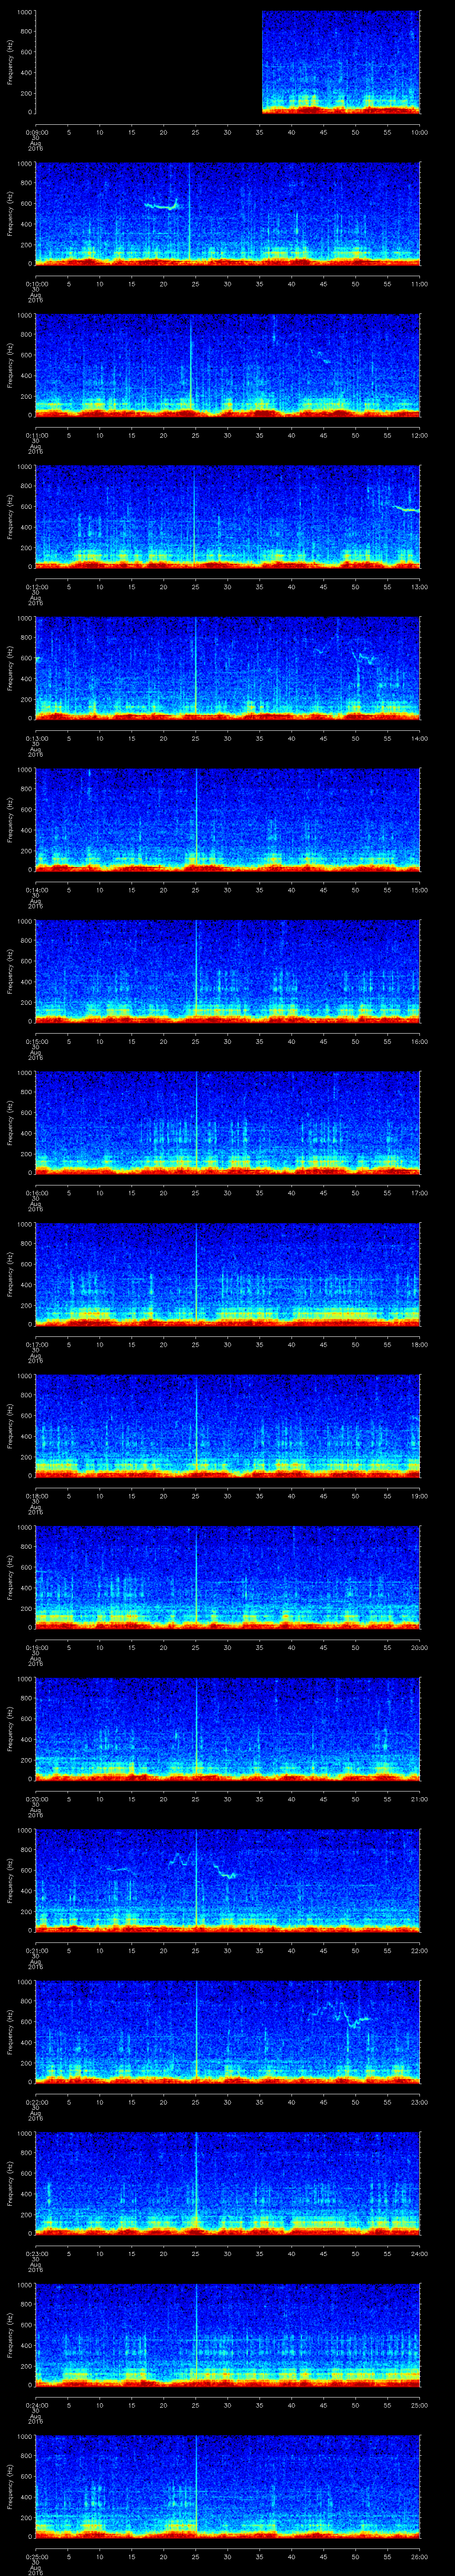455x2576 pixels.
Task: Open the spectrogram panel for minute 0:20:00
Action: pyautogui.click(x=228, y=1728)
